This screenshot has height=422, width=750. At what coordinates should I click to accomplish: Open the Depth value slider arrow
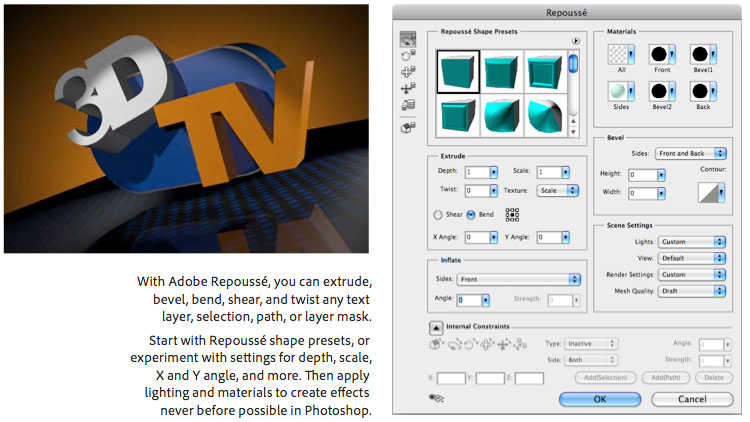494,172
